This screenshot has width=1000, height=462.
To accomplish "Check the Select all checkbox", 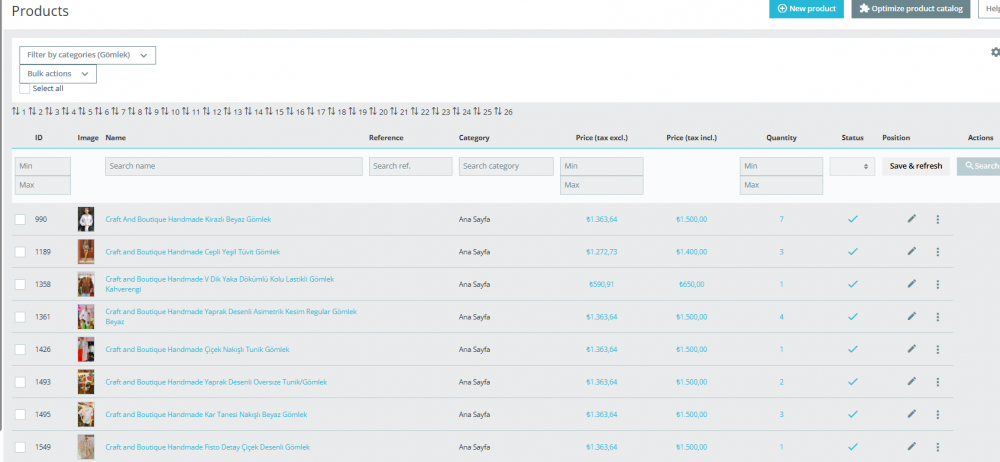I will click(25, 89).
